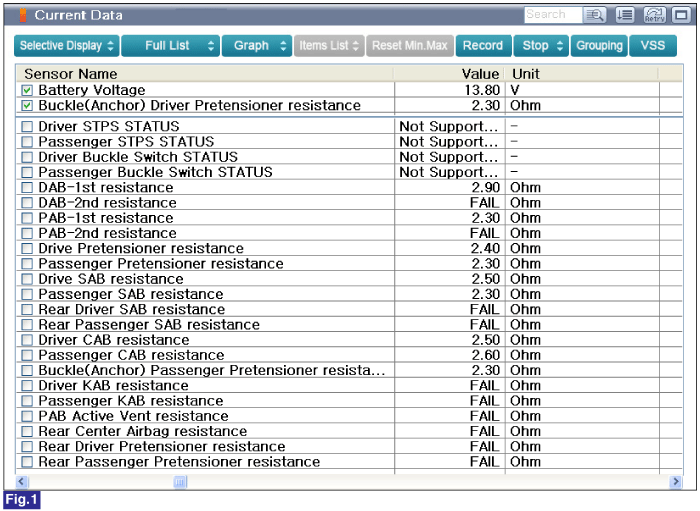Click the Sensor Name column header
The height and width of the screenshot is (511, 700).
[205, 74]
